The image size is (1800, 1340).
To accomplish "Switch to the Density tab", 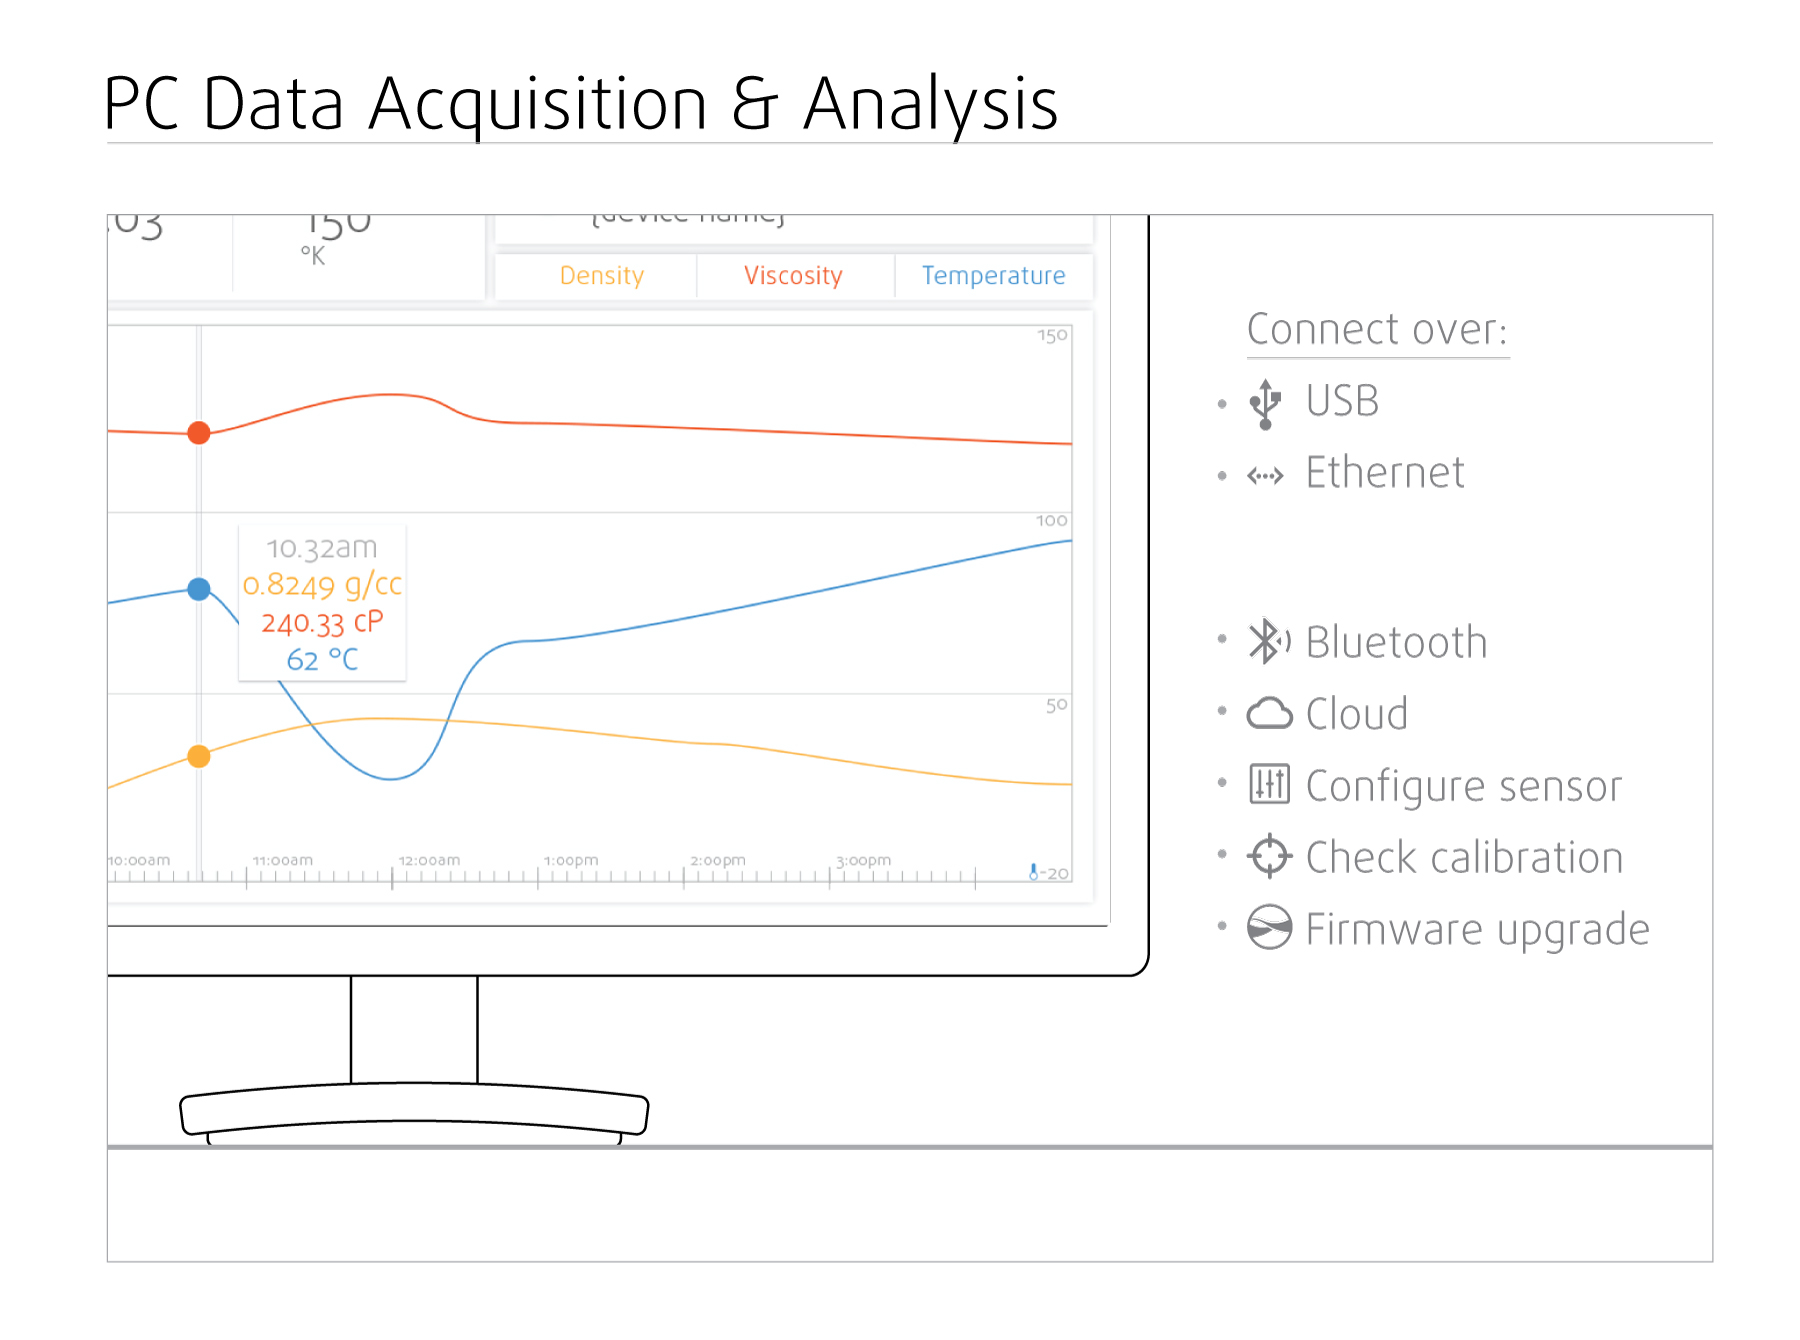I will 601,276.
